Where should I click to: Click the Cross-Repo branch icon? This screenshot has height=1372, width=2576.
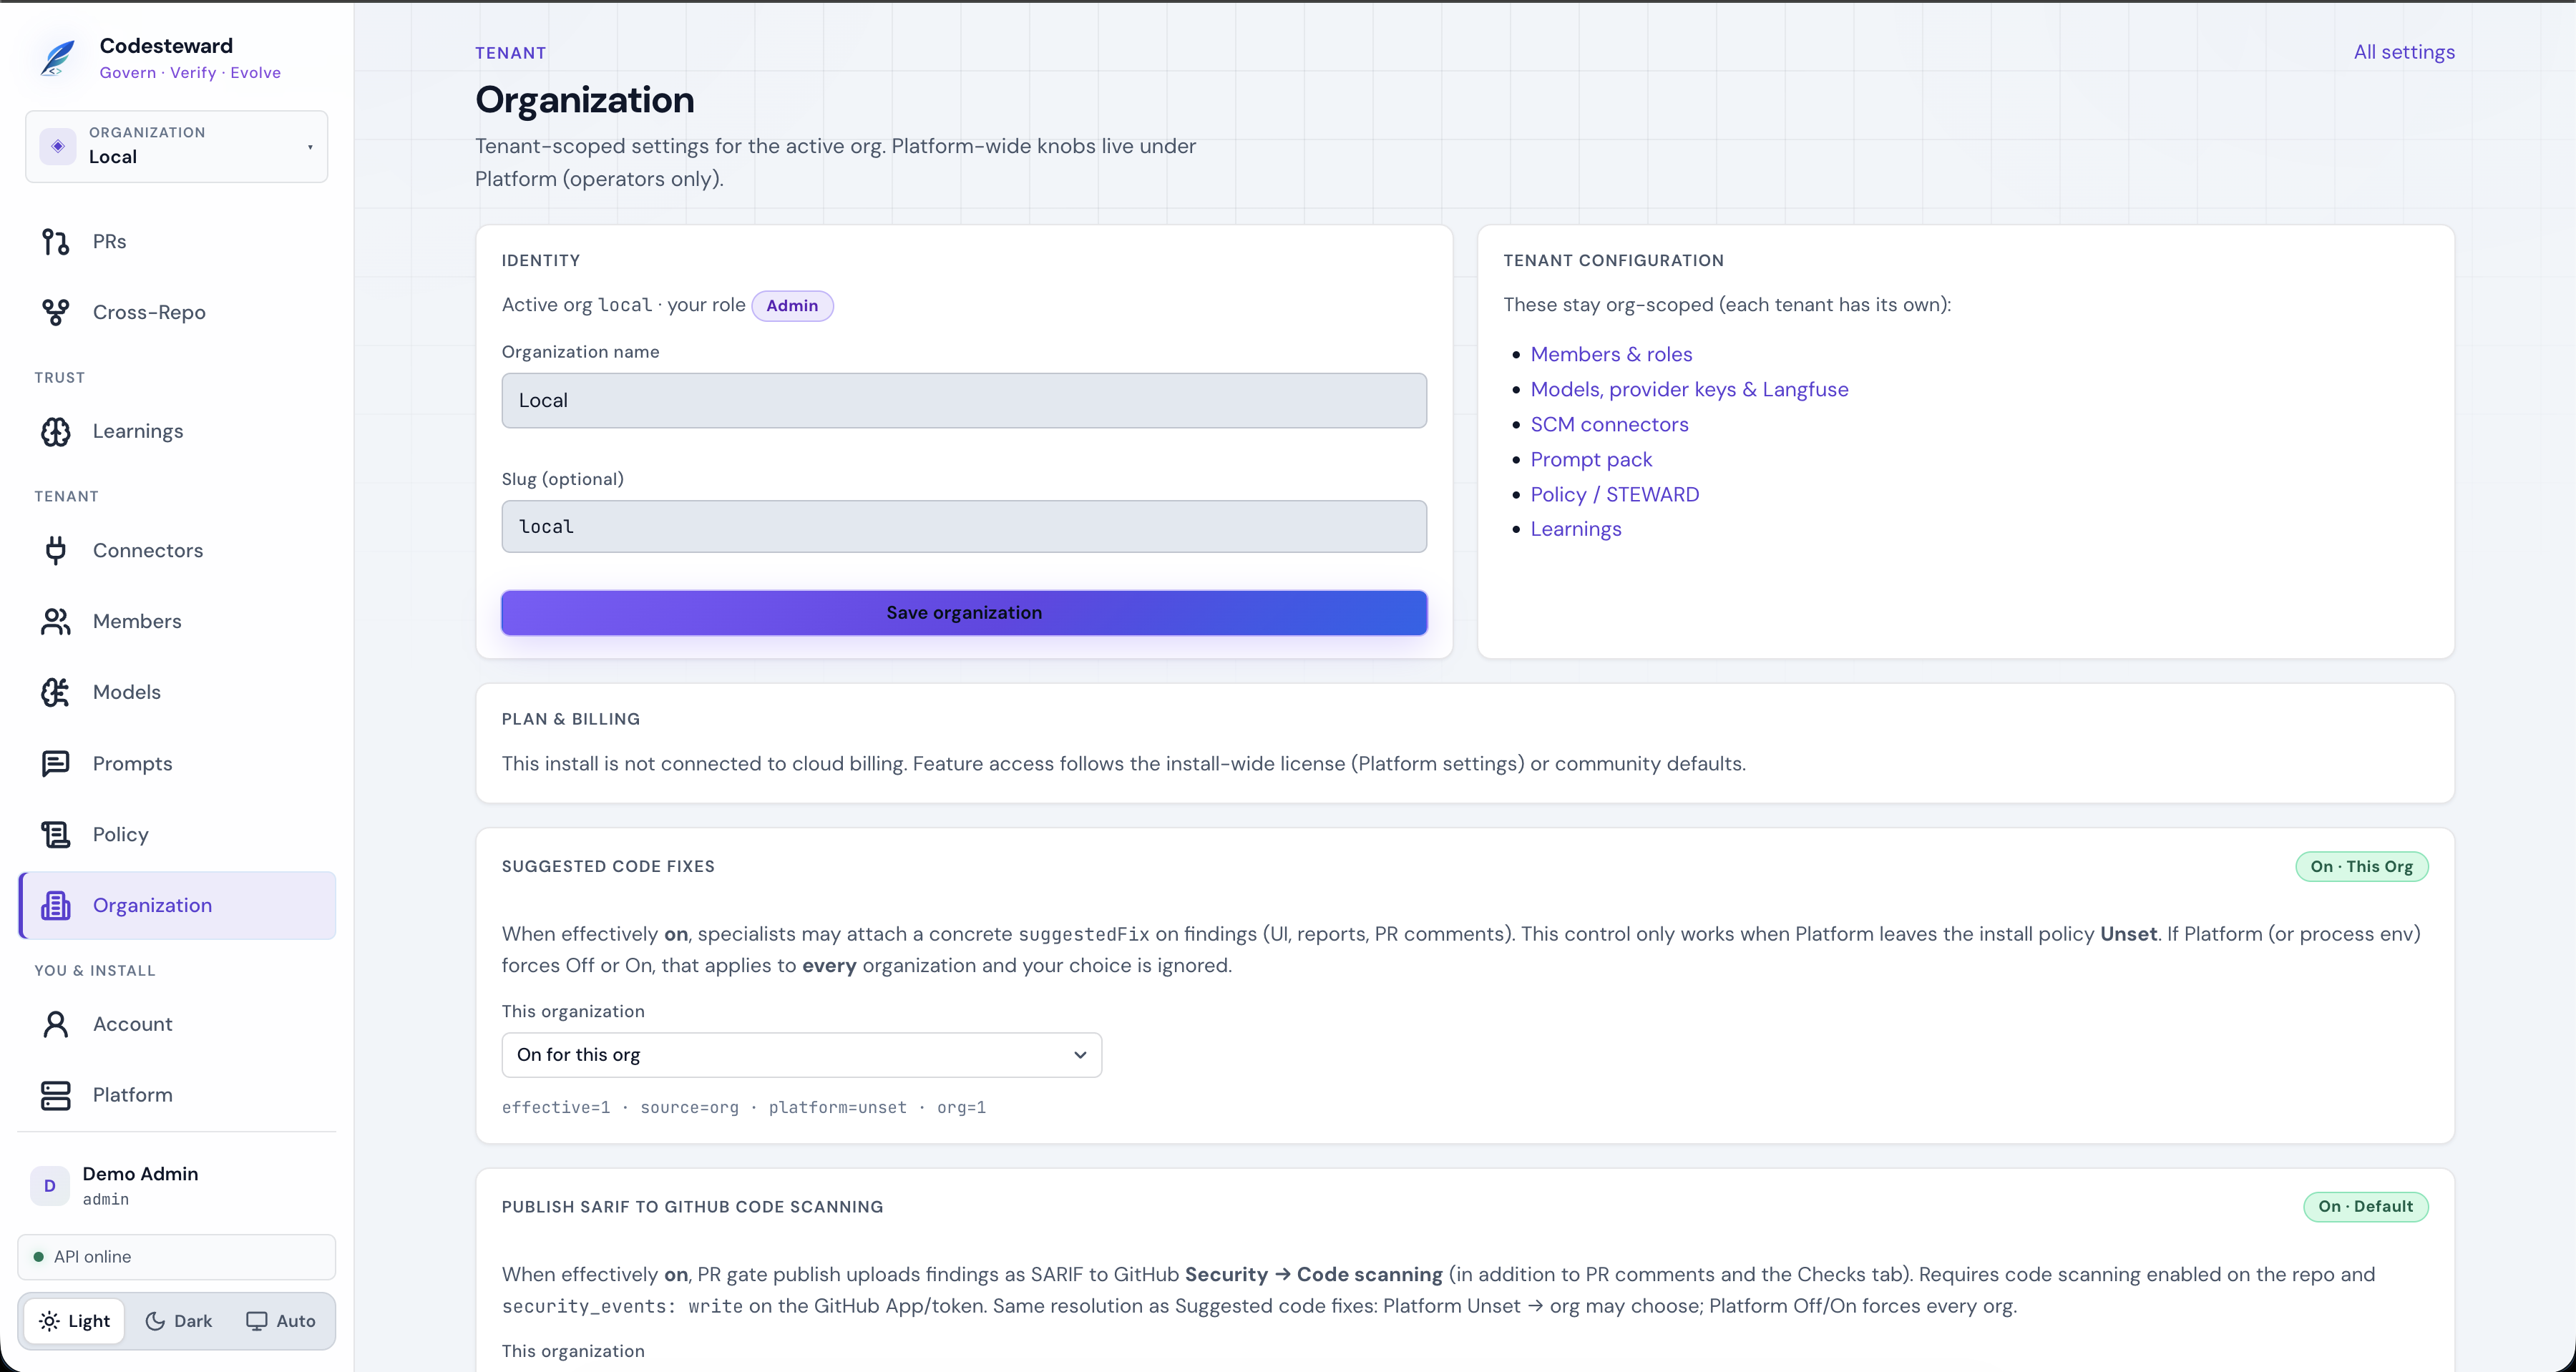click(x=56, y=313)
